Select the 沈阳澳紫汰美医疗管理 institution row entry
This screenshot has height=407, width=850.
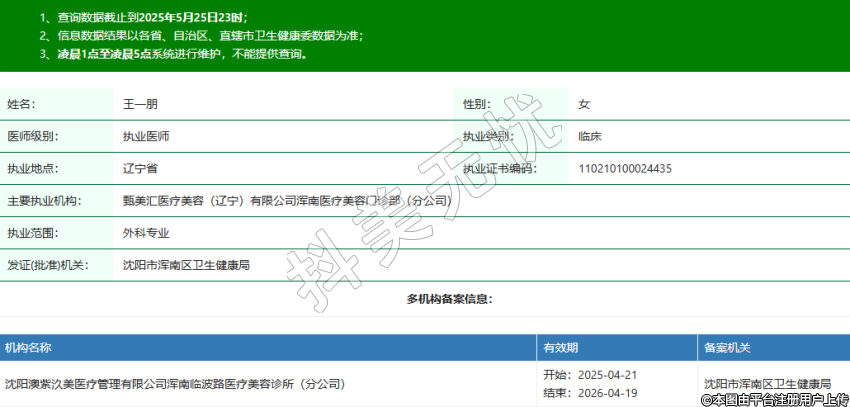pyautogui.click(x=174, y=383)
